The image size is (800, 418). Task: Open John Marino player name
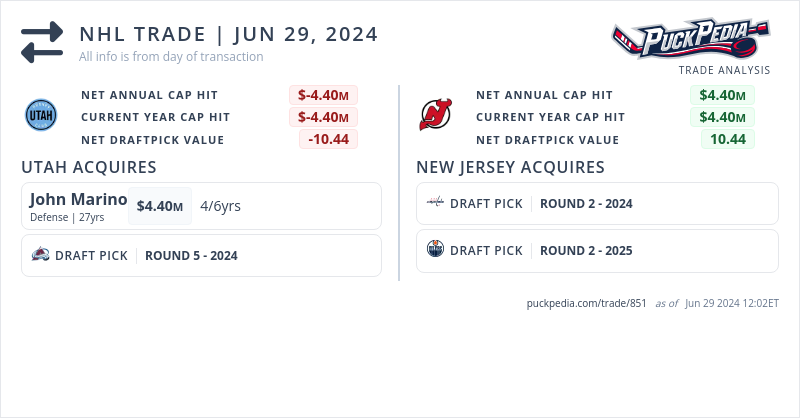coord(78,199)
